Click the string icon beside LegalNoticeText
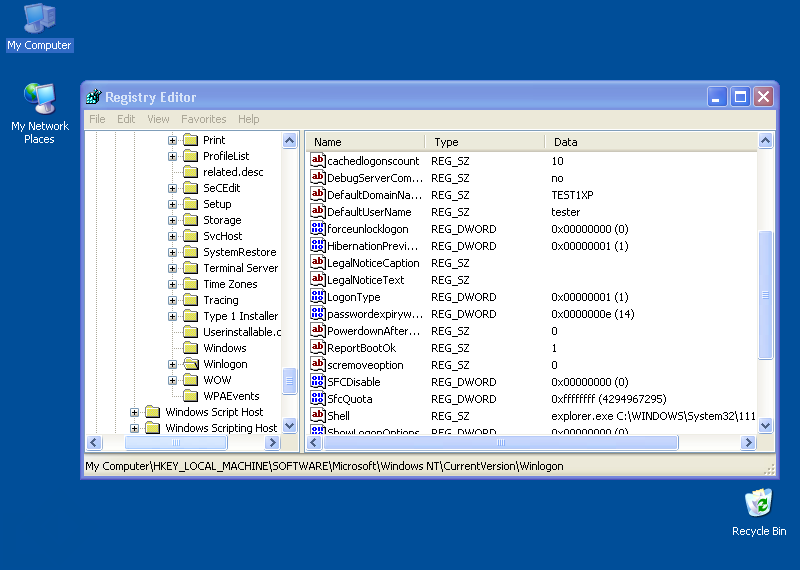Screen dimensions: 800x570 tap(317, 280)
